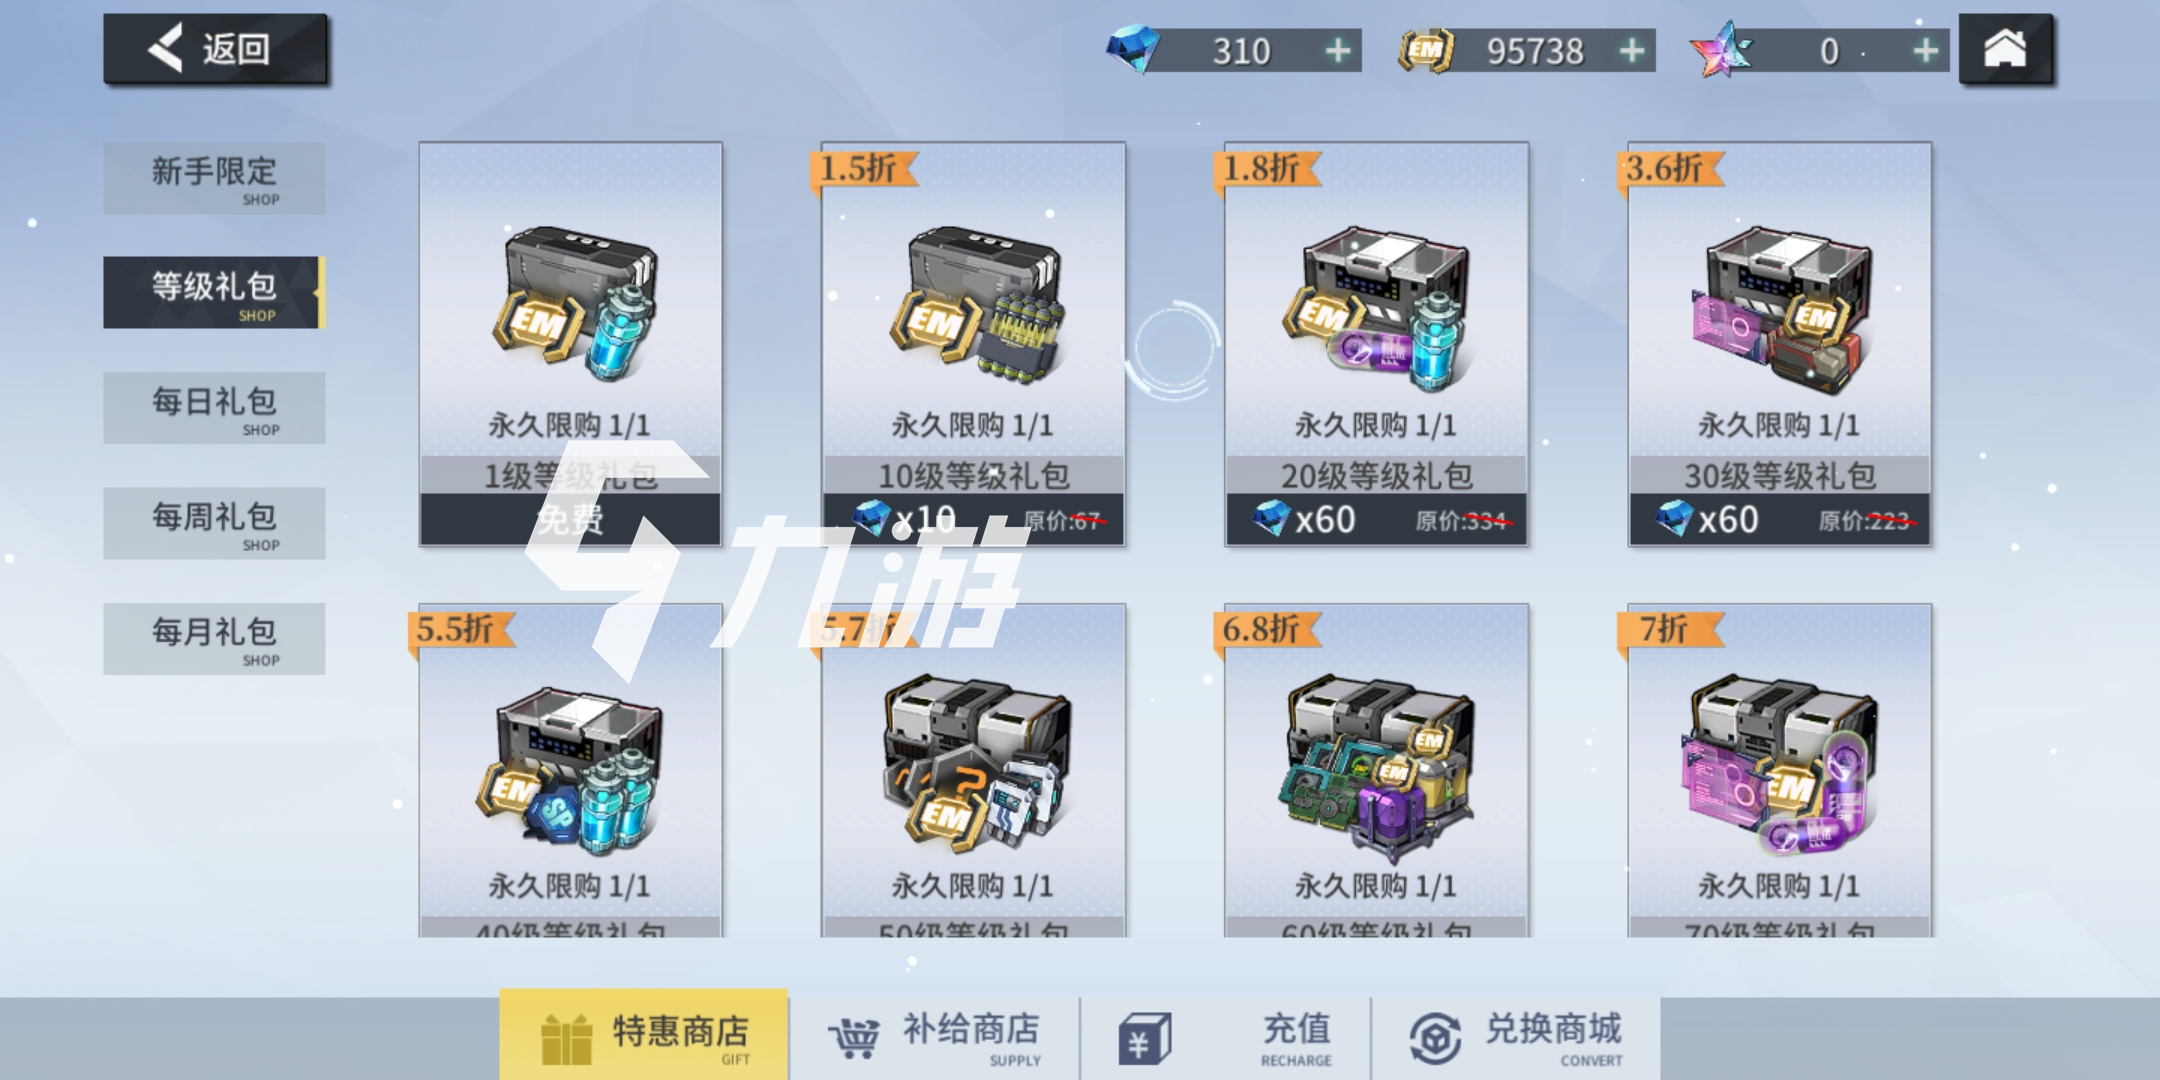Open the 充值 recharge tab
This screenshot has width=2160, height=1080.
[1226, 1038]
